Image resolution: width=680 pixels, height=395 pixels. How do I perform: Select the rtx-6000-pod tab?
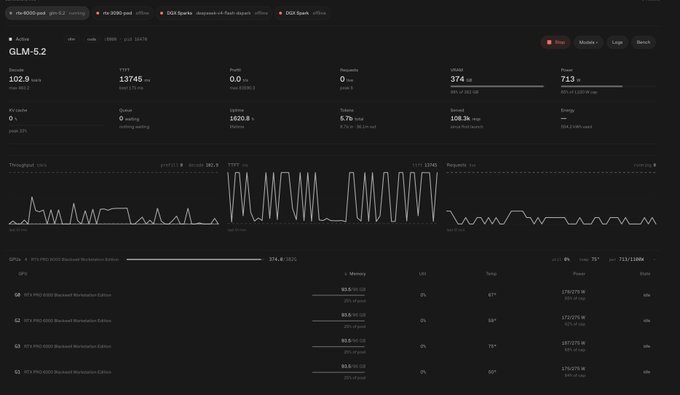[x=47, y=13]
